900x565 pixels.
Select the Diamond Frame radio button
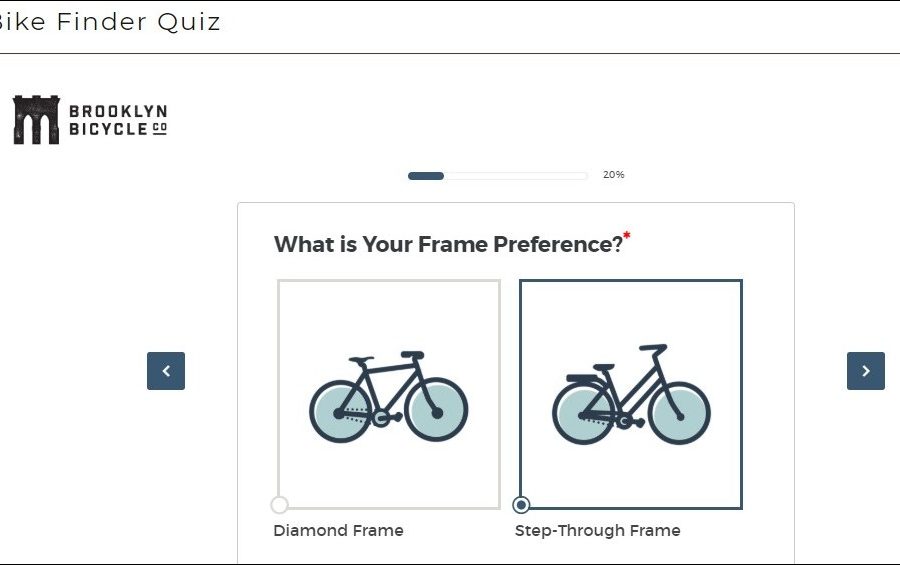click(x=280, y=505)
